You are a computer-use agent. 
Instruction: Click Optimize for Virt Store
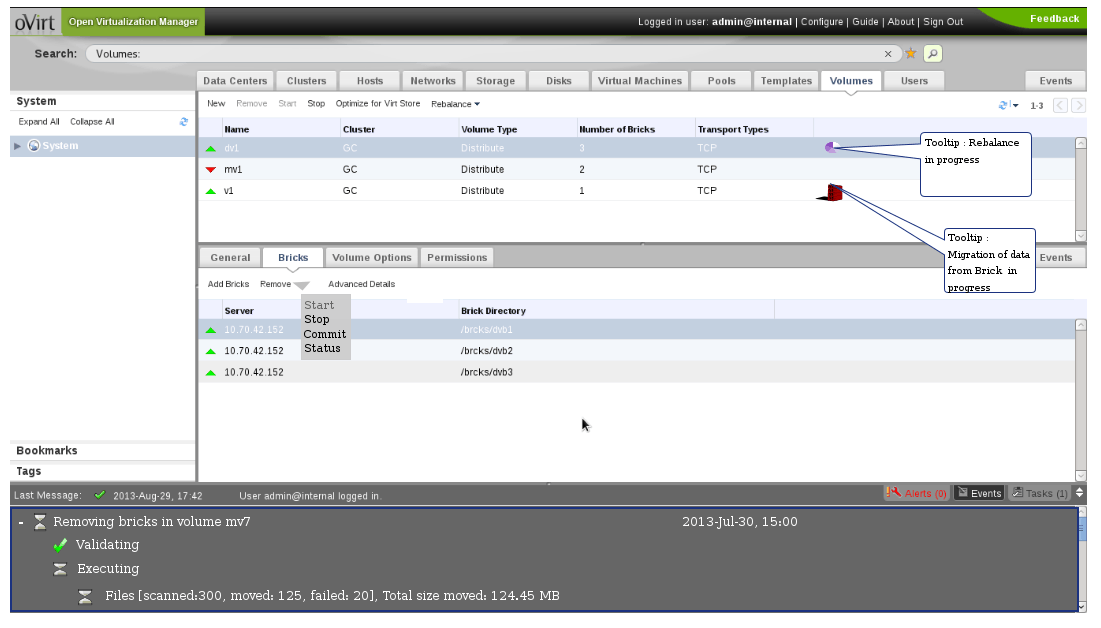click(378, 104)
